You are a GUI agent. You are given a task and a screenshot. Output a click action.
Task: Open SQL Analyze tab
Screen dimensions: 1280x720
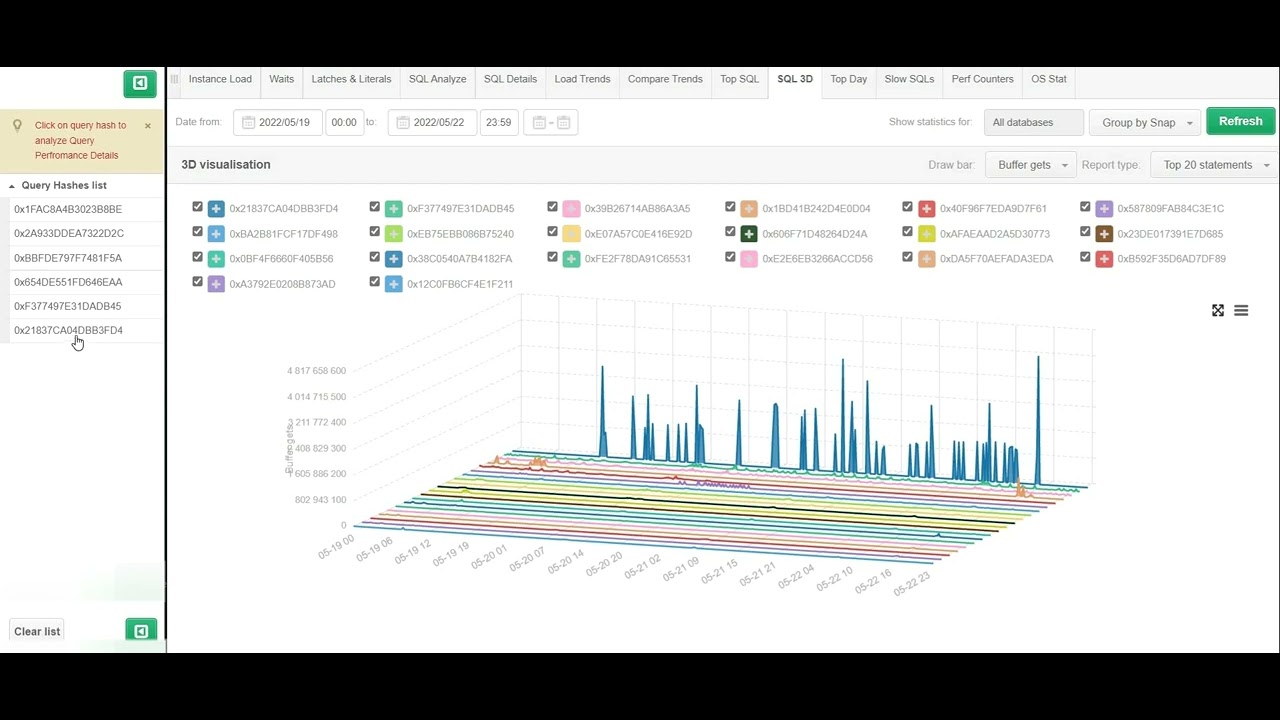point(437,79)
